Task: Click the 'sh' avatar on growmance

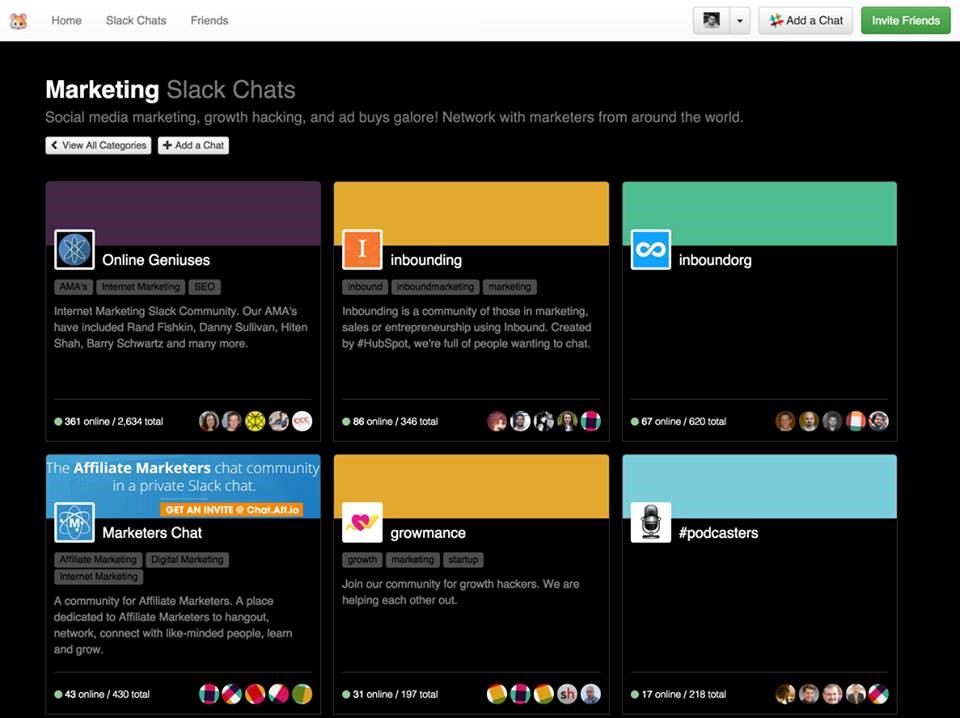Action: pyautogui.click(x=567, y=694)
